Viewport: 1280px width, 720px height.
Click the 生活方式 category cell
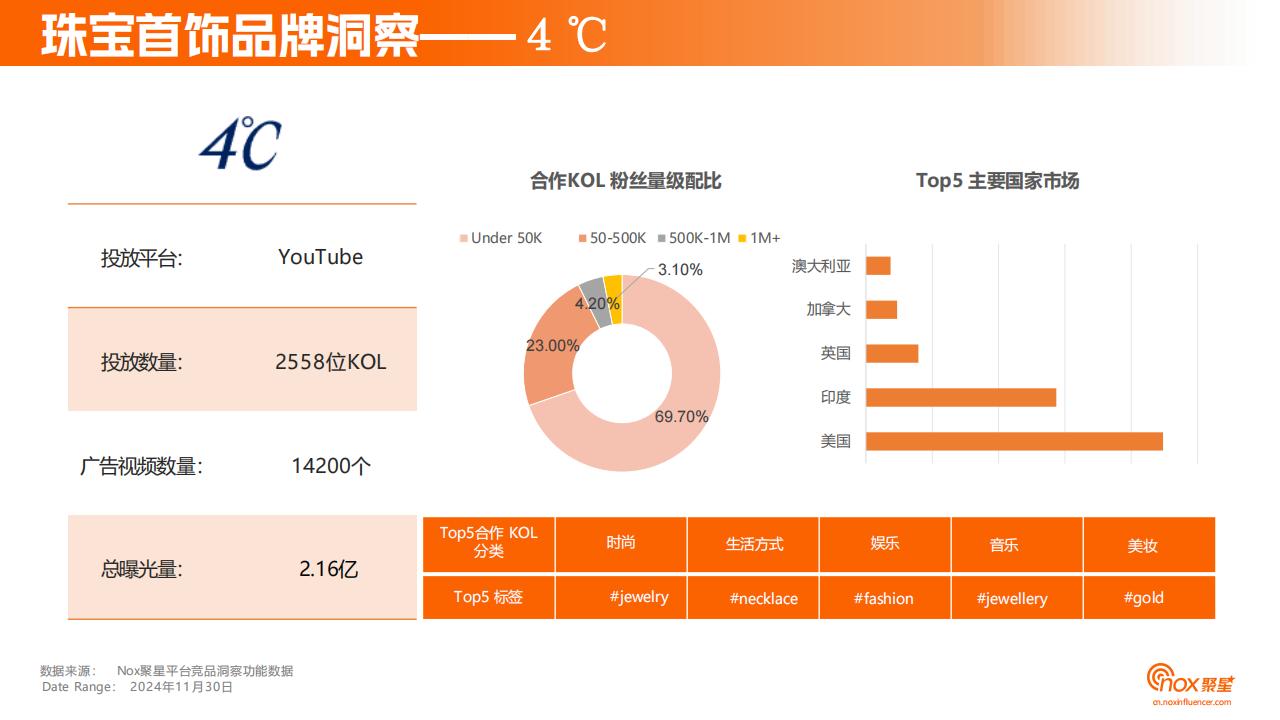pos(753,544)
